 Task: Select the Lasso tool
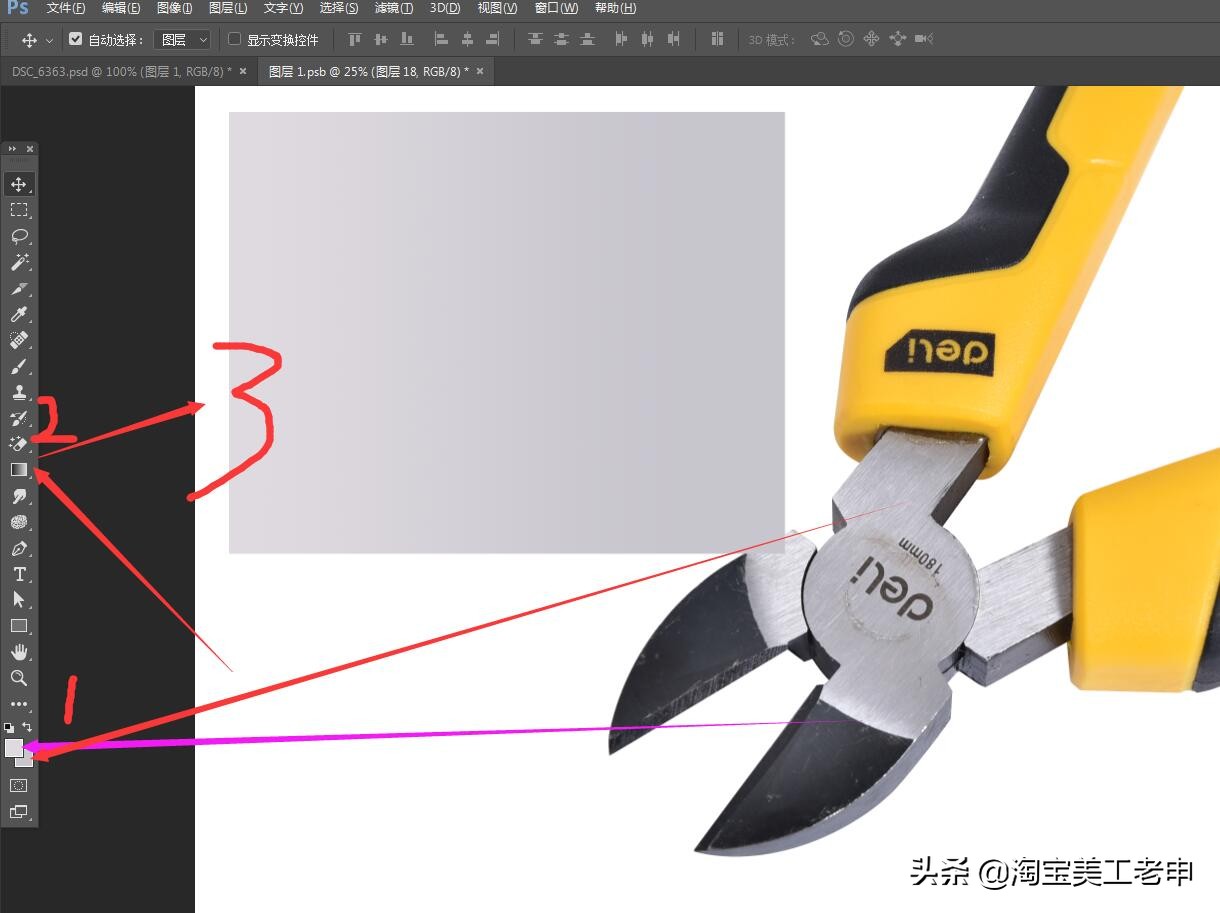(x=19, y=236)
